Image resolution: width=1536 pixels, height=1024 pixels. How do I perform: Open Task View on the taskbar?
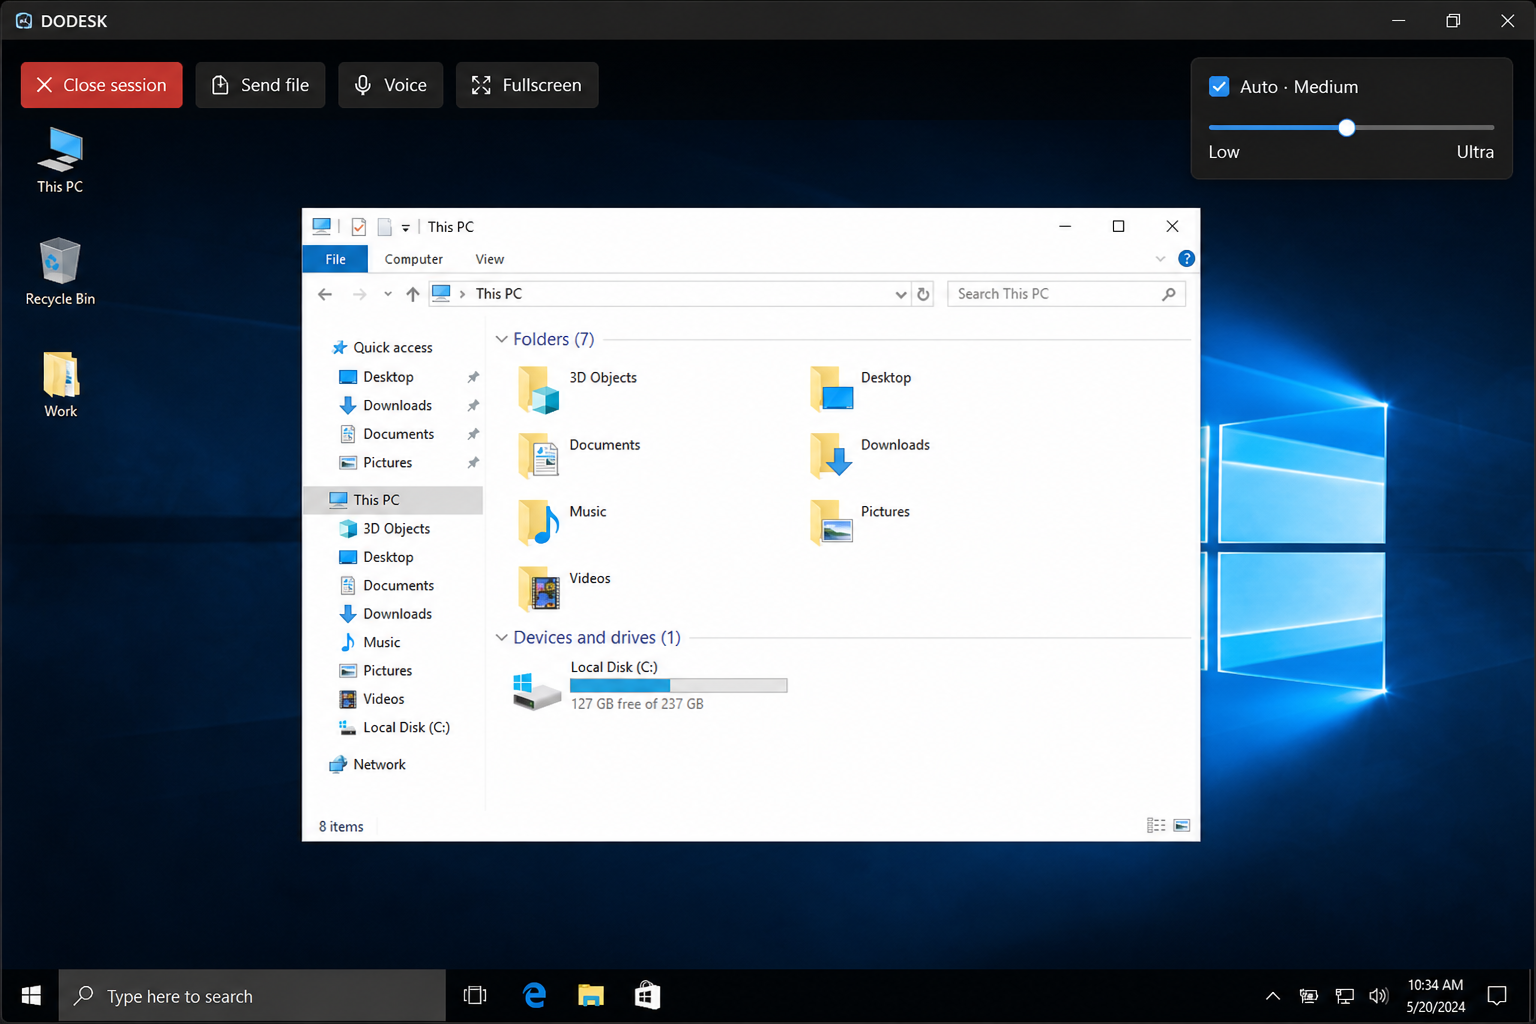click(x=475, y=996)
